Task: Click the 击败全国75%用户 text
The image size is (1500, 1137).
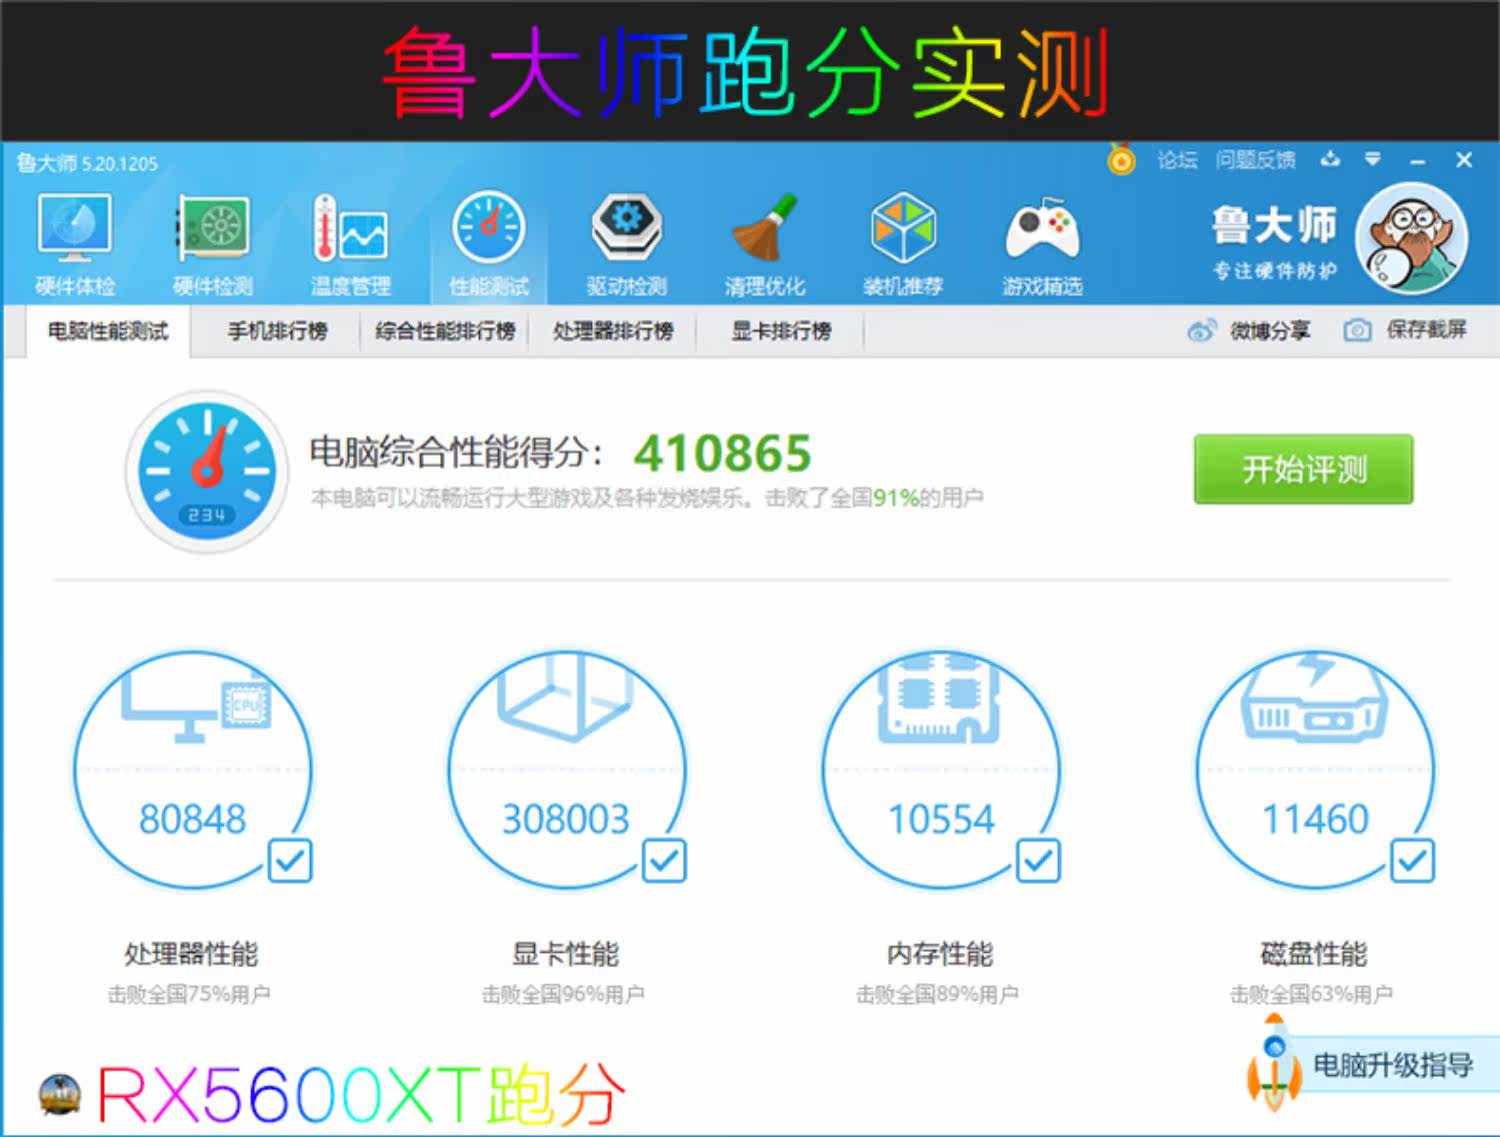Action: pos(189,995)
